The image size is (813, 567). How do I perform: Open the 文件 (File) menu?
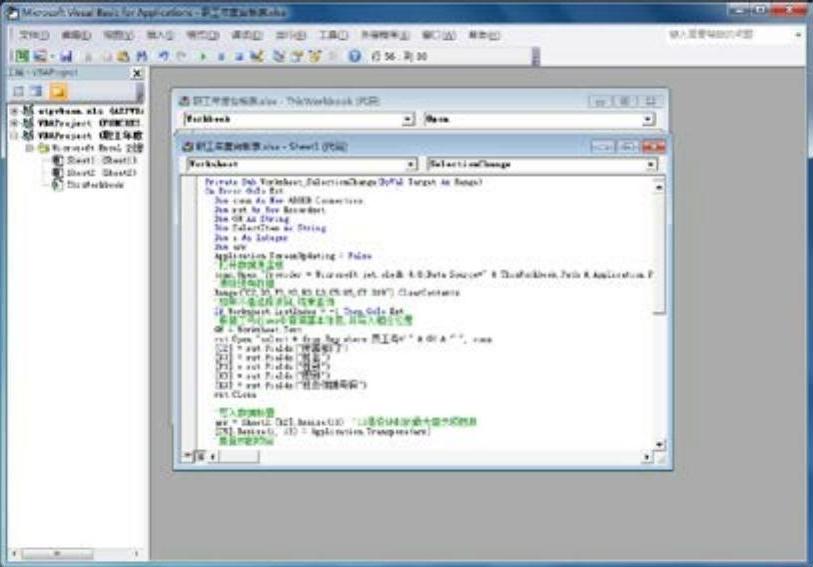click(34, 35)
